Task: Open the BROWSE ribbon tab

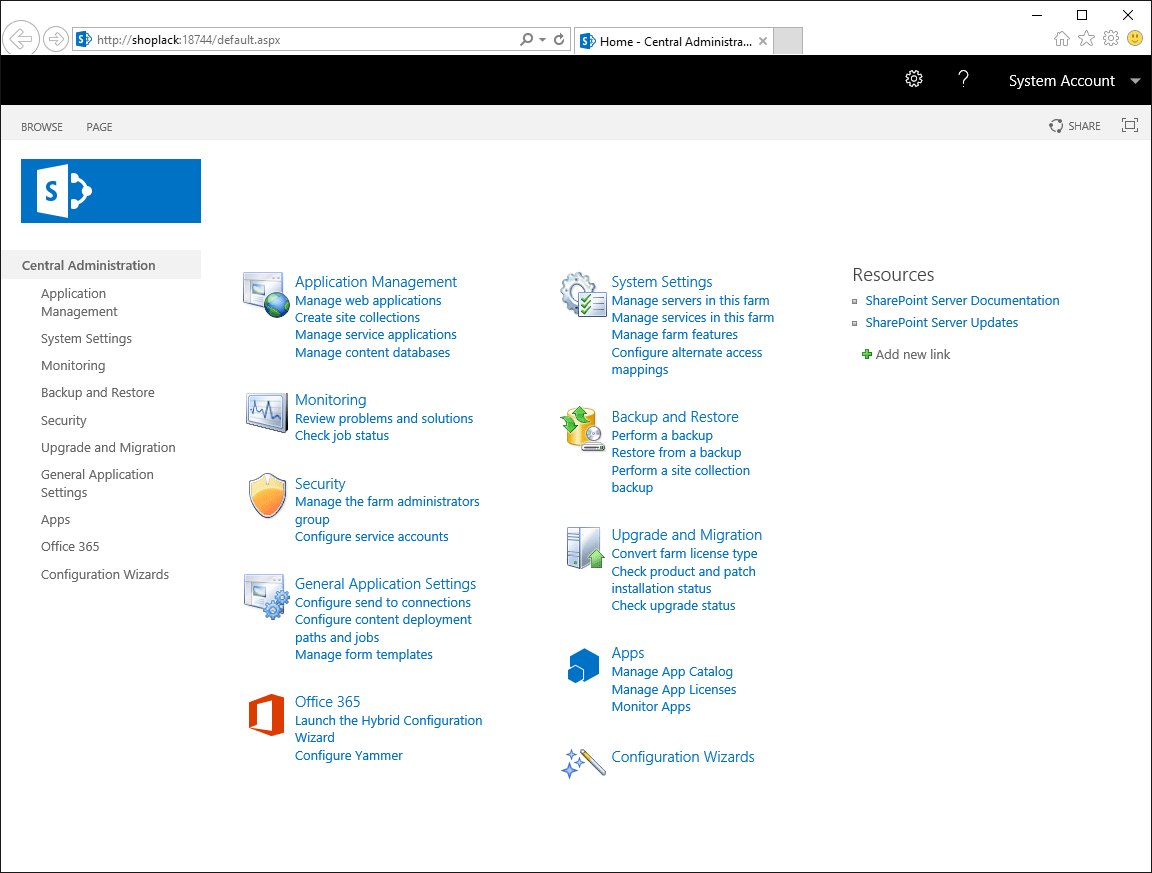Action: click(x=42, y=127)
